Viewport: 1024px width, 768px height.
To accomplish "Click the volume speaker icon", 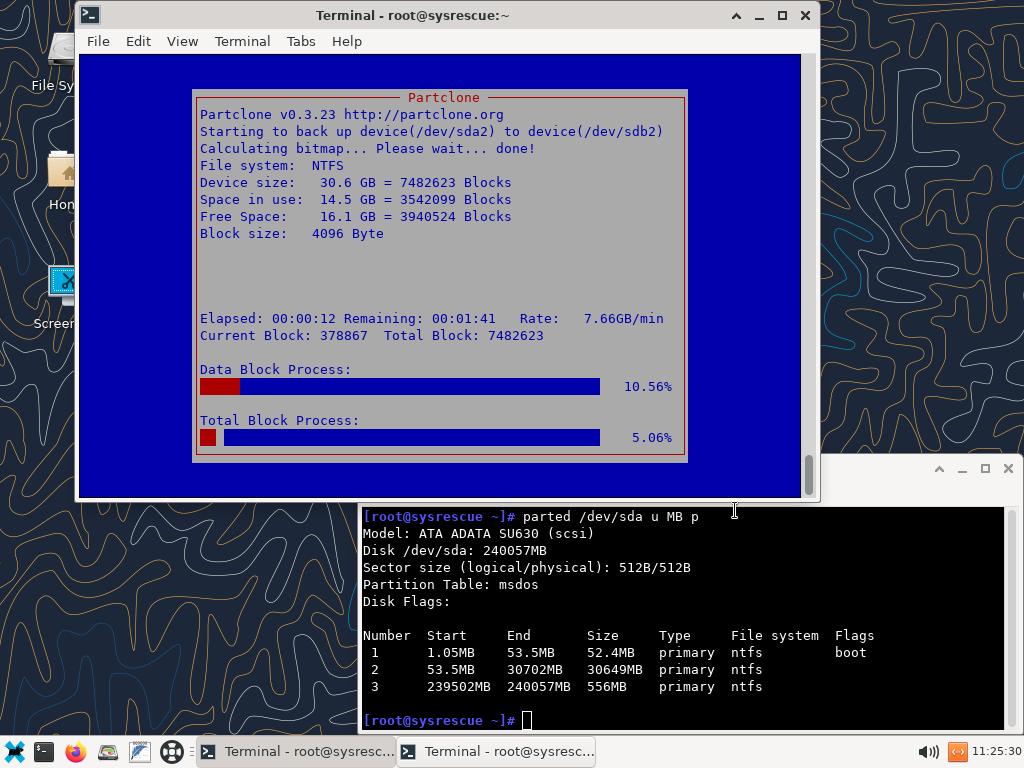I will (927, 752).
